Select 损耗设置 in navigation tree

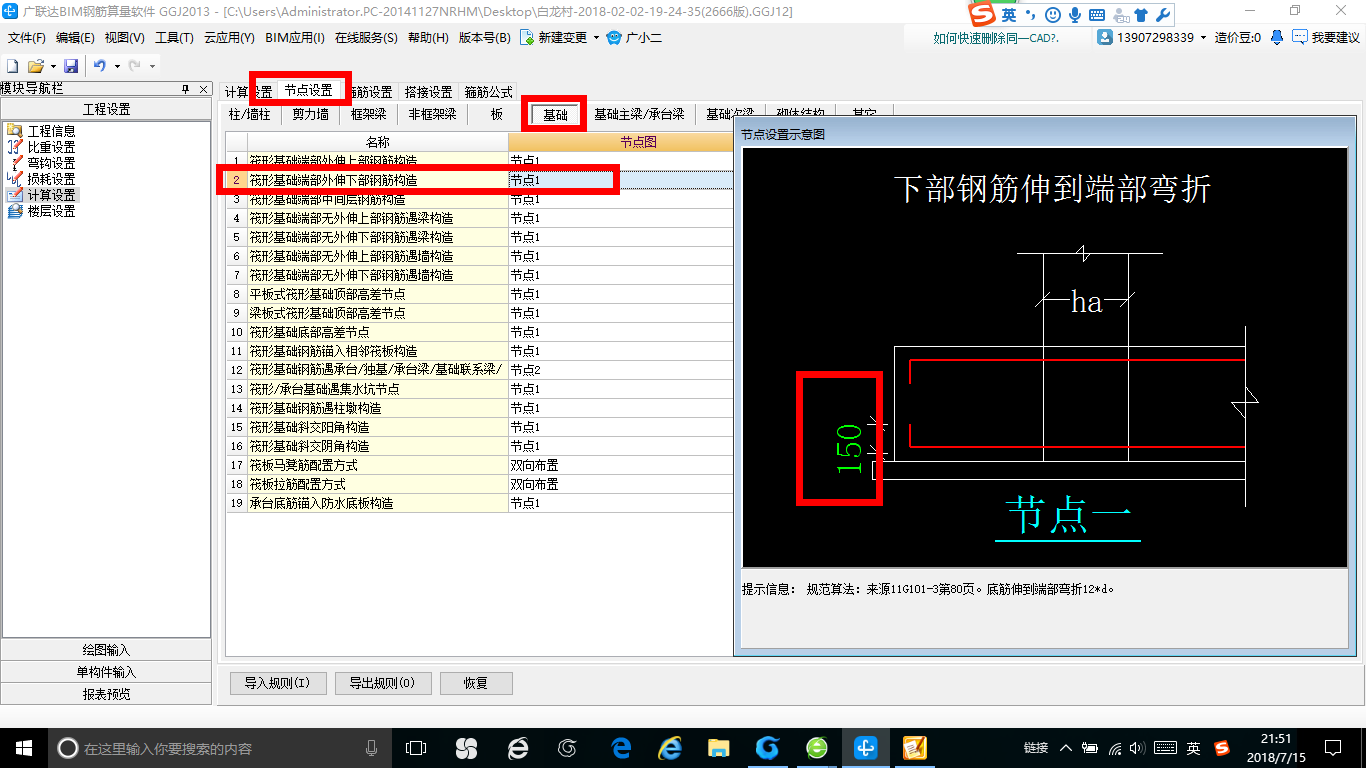click(51, 179)
